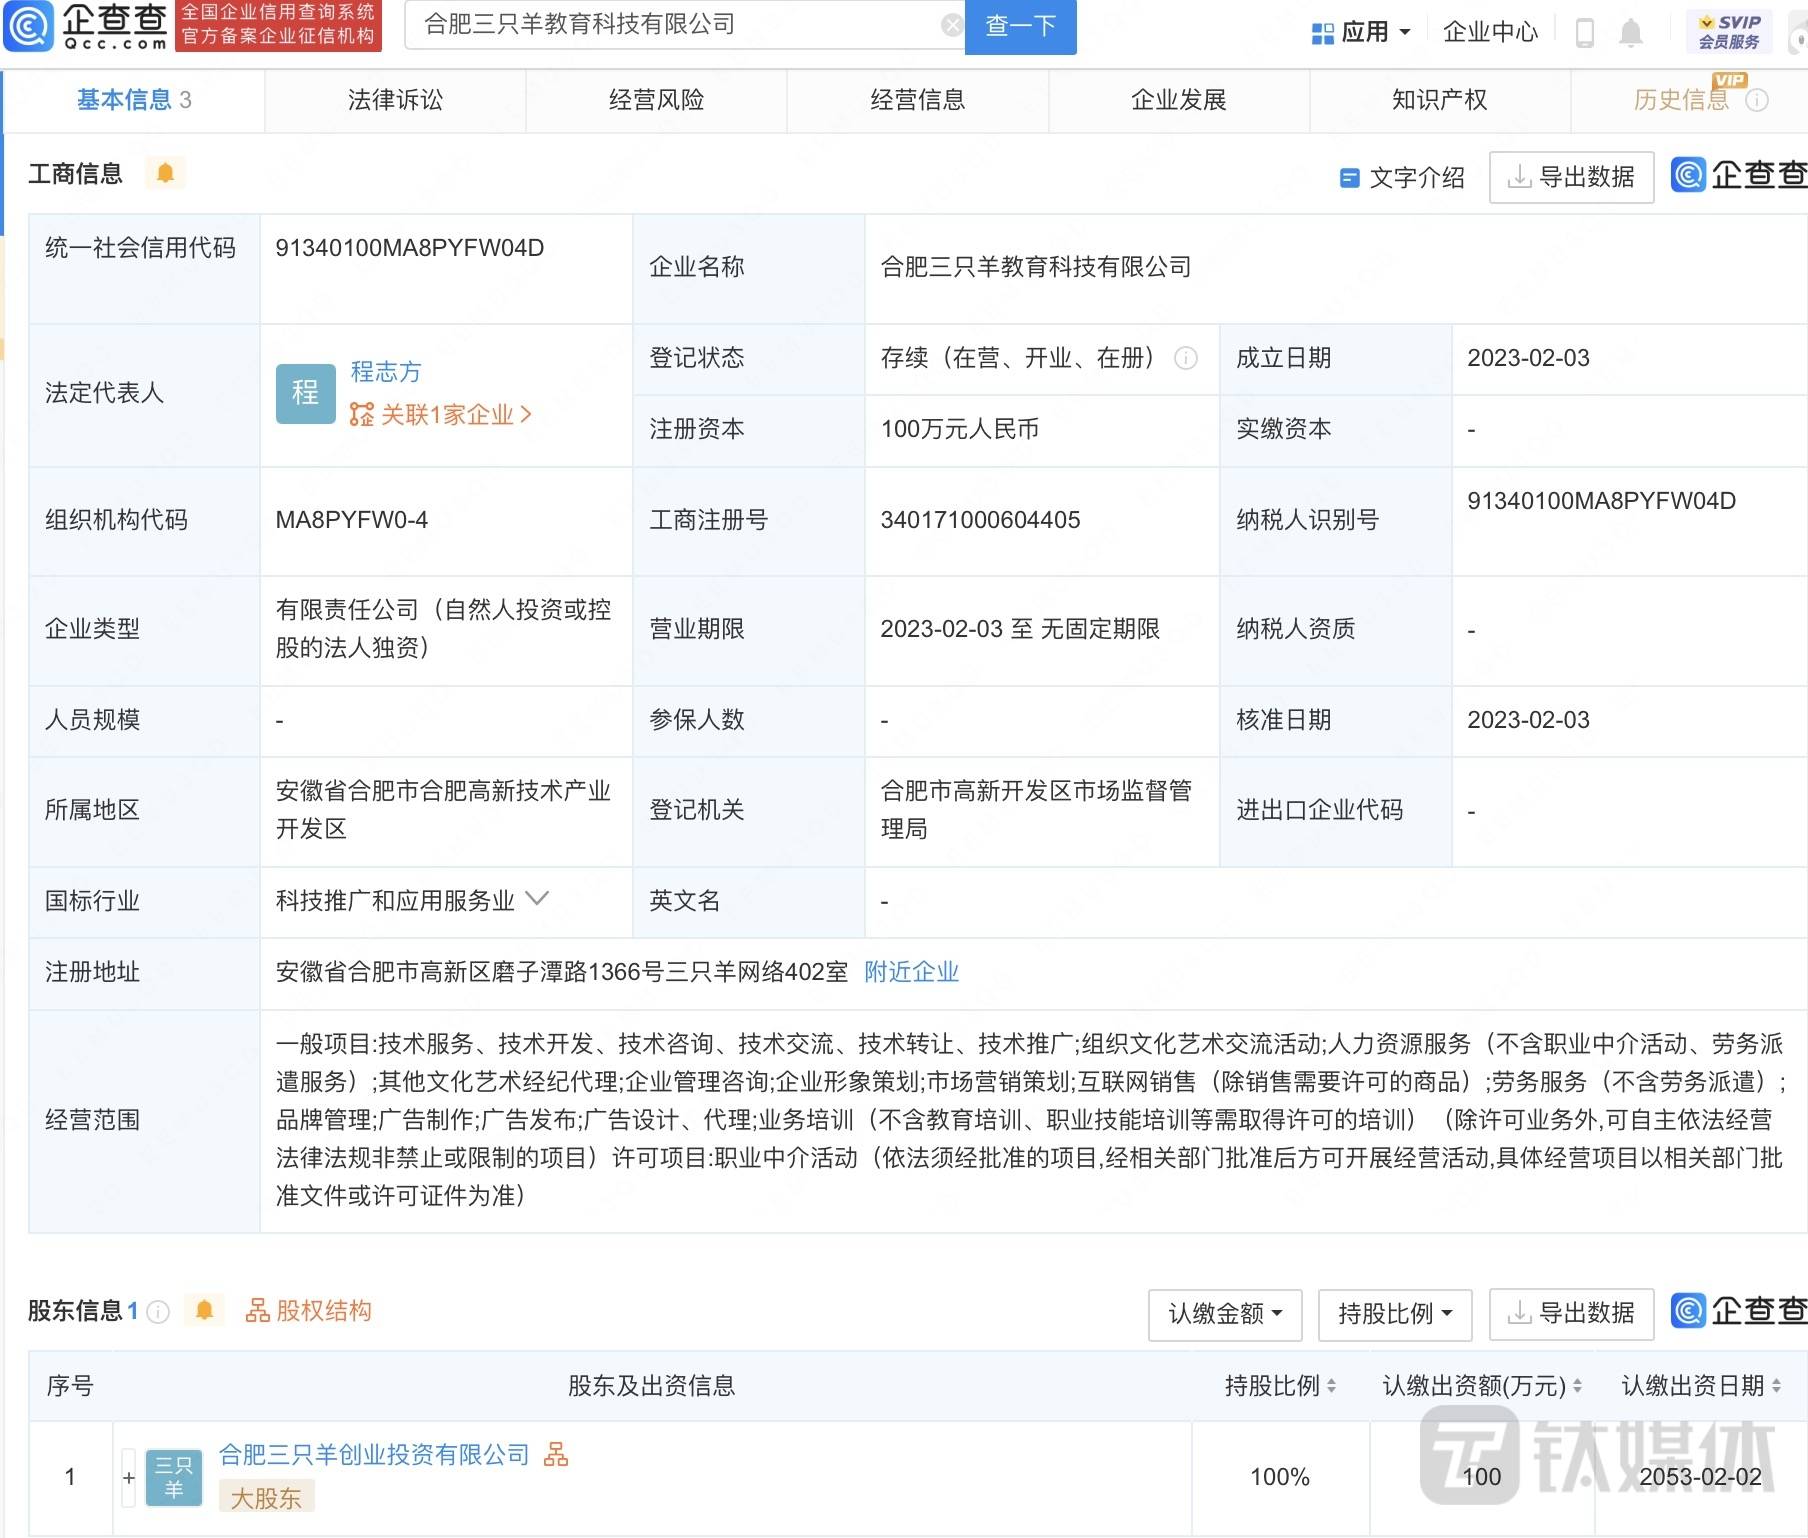Switch to 经营风险 tab
Screen dimensions: 1808x1538
[x=656, y=100]
